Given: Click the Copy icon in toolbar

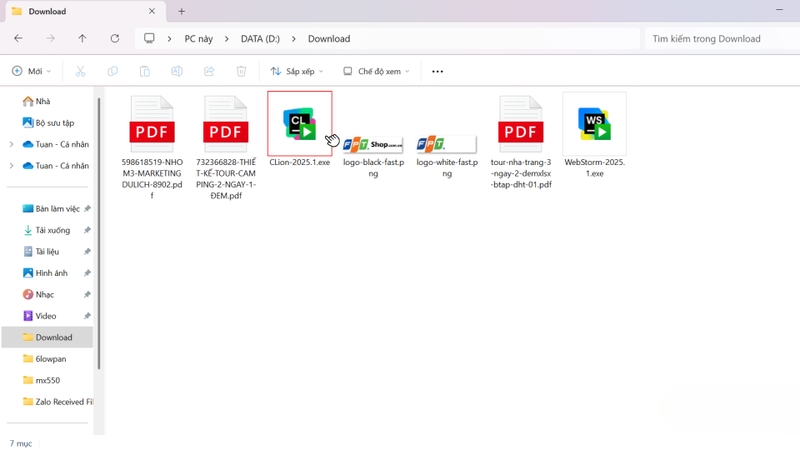Looking at the screenshot, I should point(113,71).
